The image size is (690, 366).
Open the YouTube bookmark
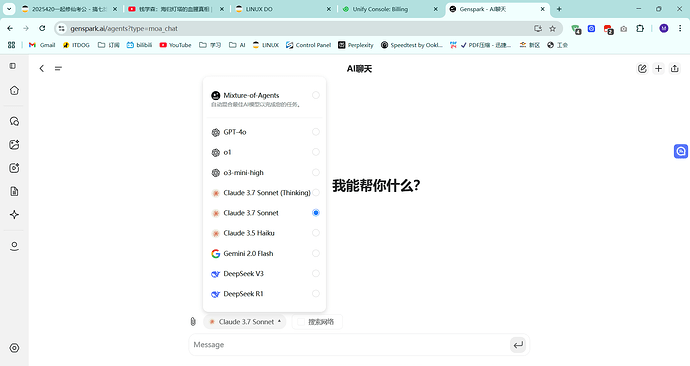click(175, 45)
